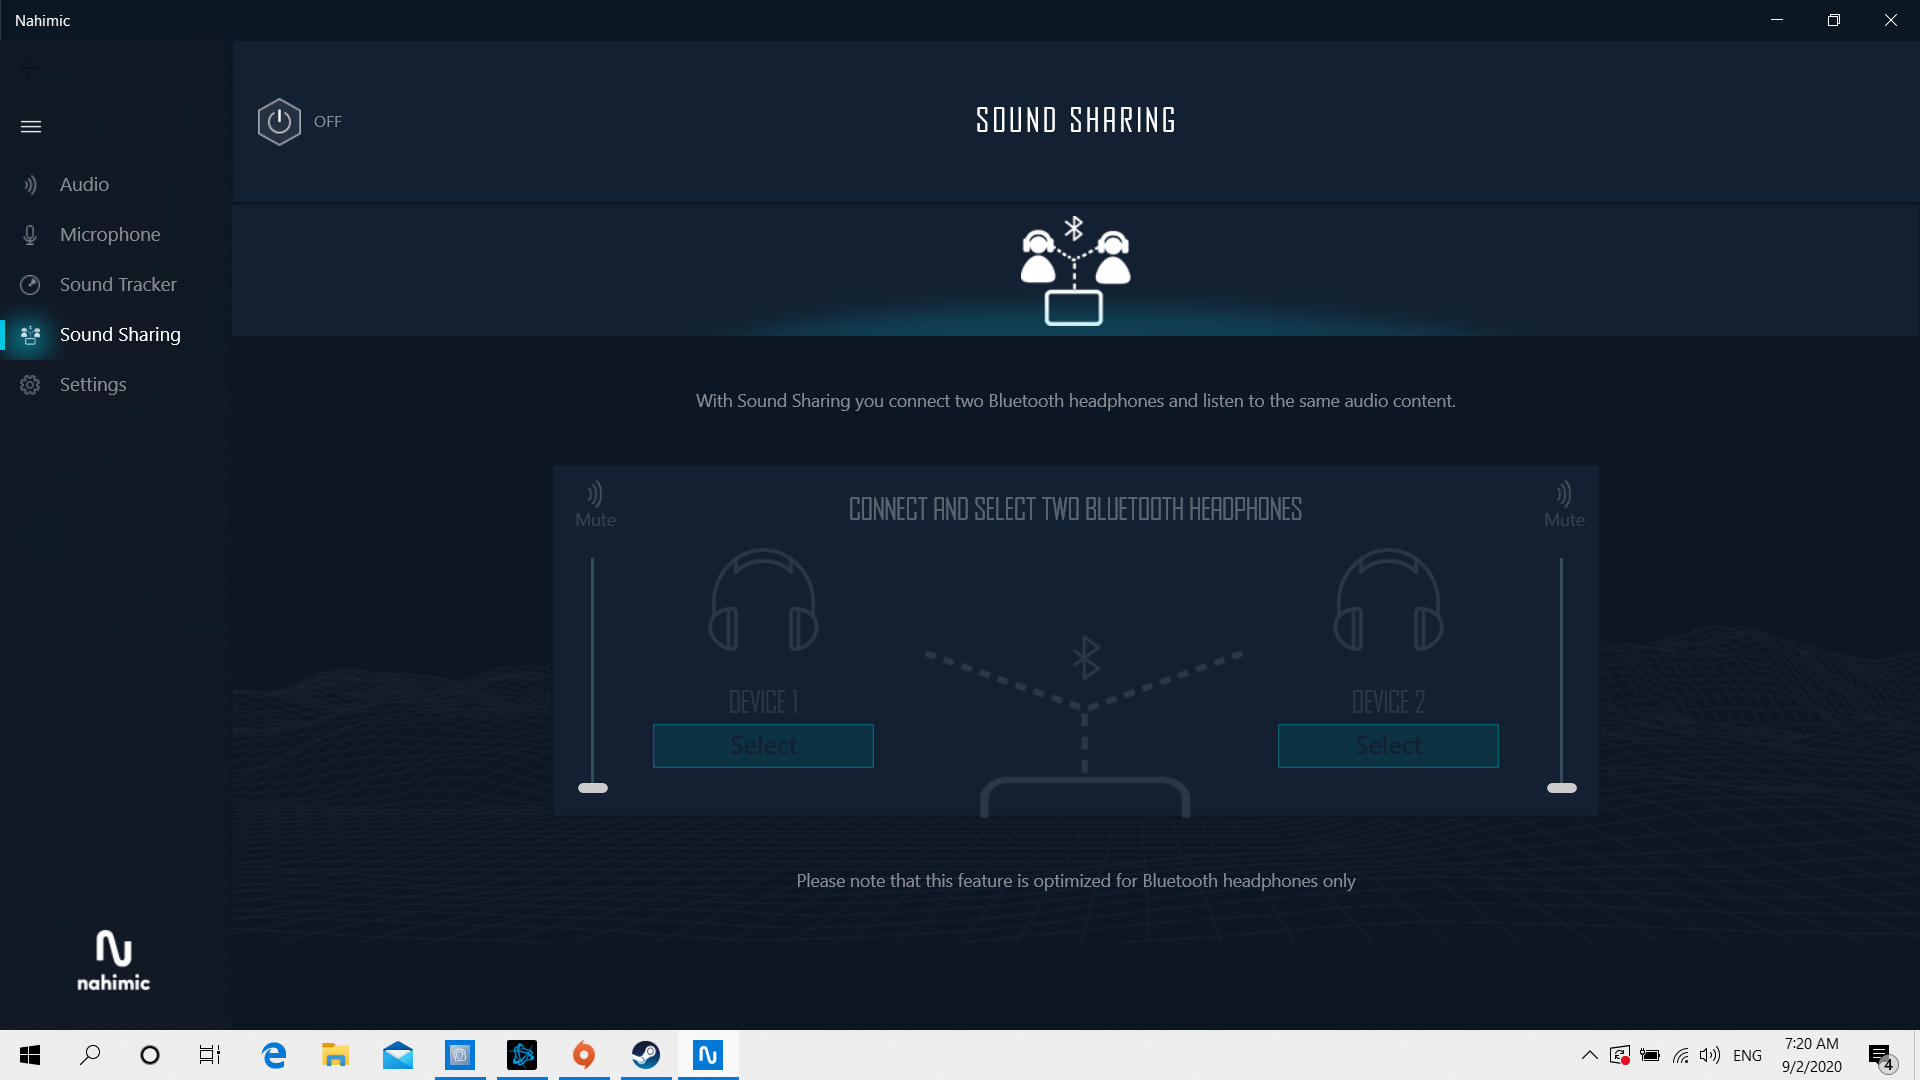Click the Sound Sharing header illustration
This screenshot has height=1080, width=1920.
(1075, 270)
